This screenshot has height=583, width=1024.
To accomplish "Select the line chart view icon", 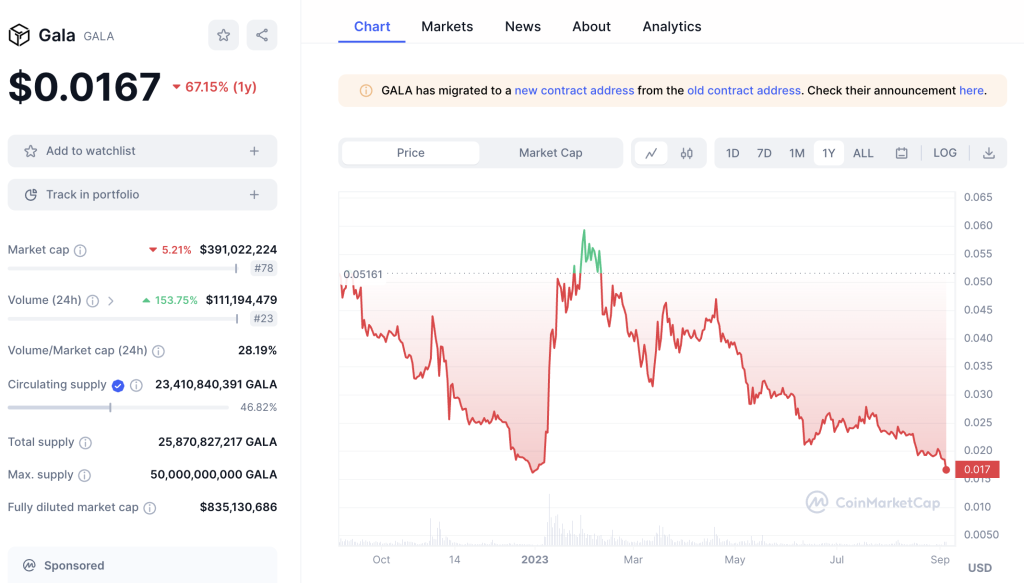I will (x=651, y=153).
